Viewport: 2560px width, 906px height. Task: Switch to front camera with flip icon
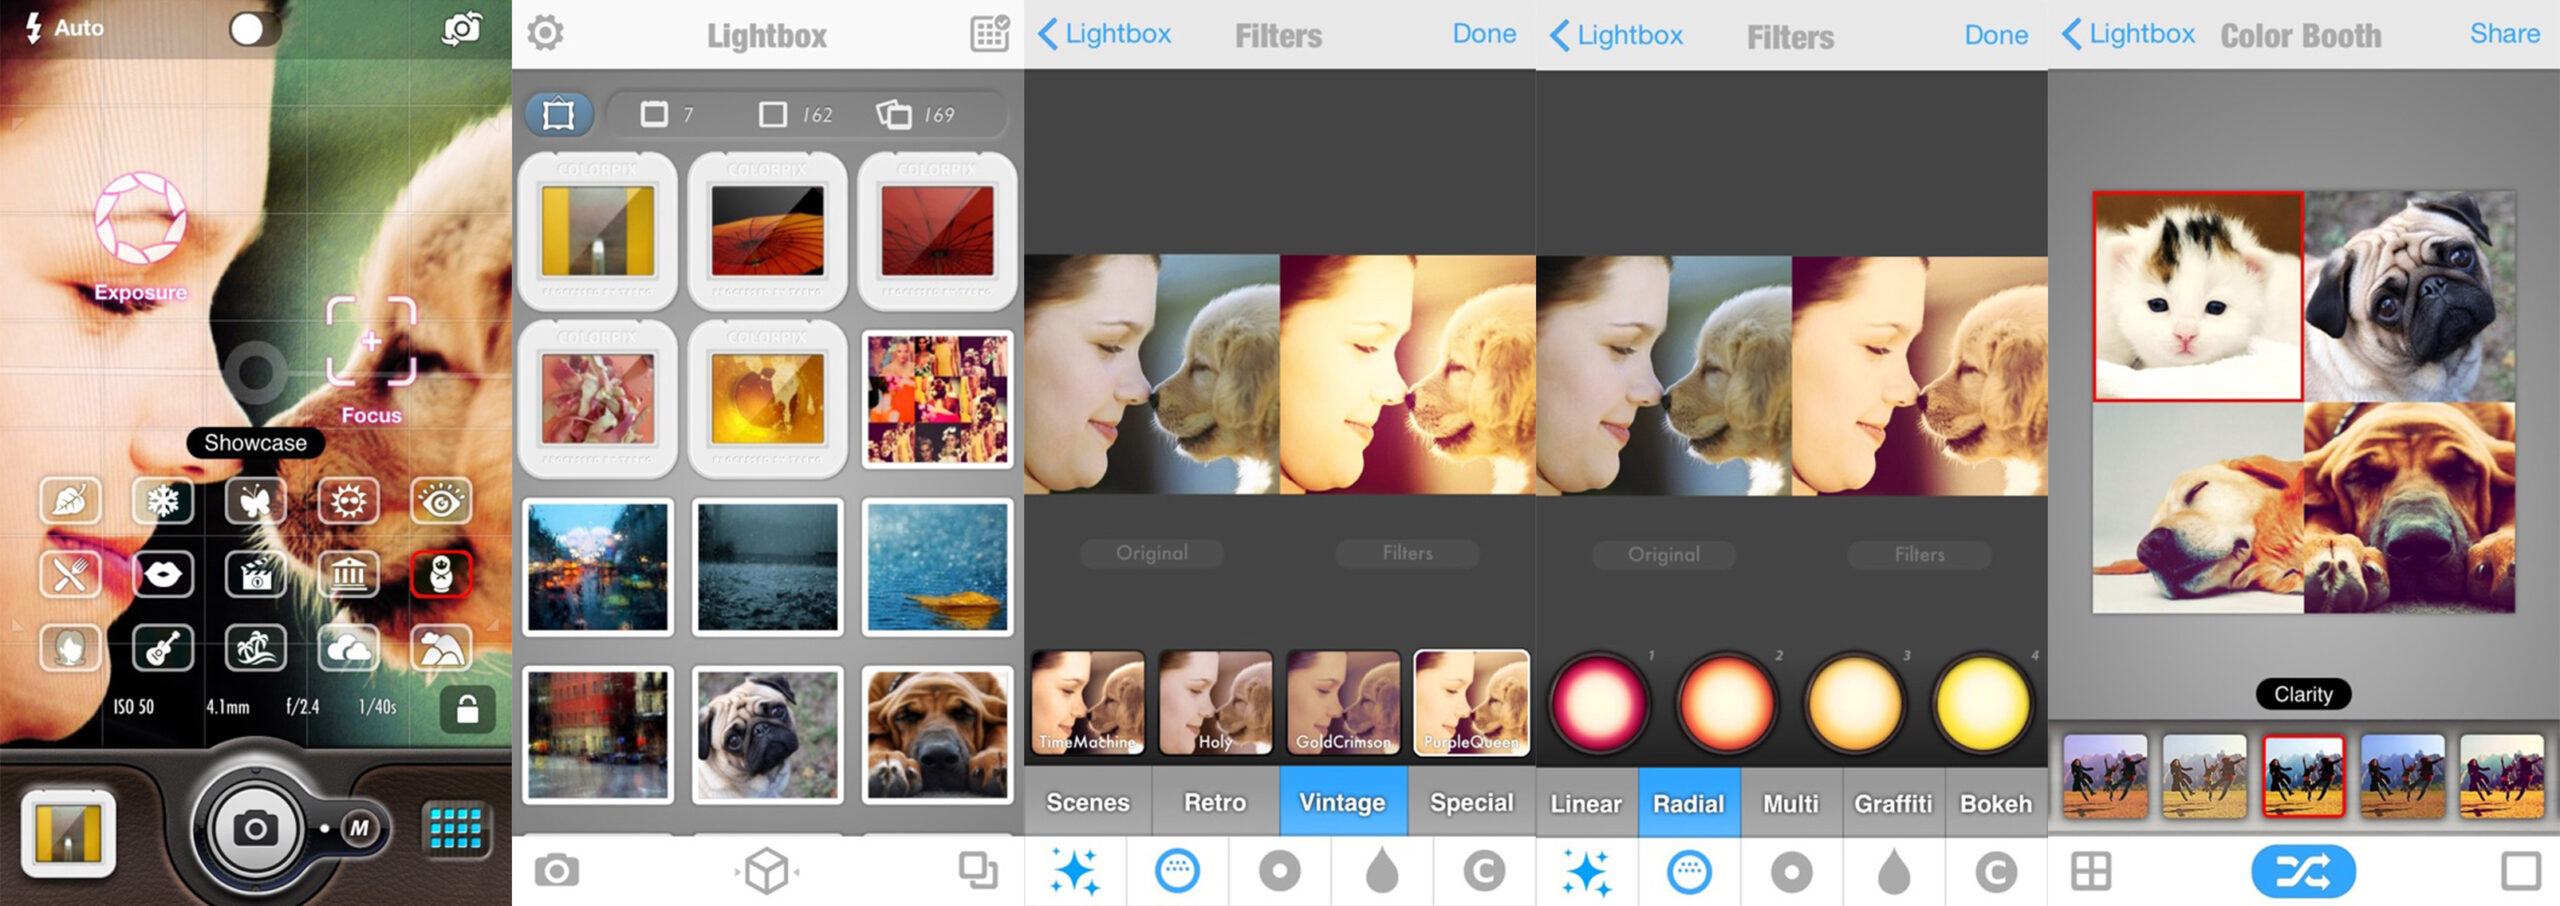pos(462,29)
